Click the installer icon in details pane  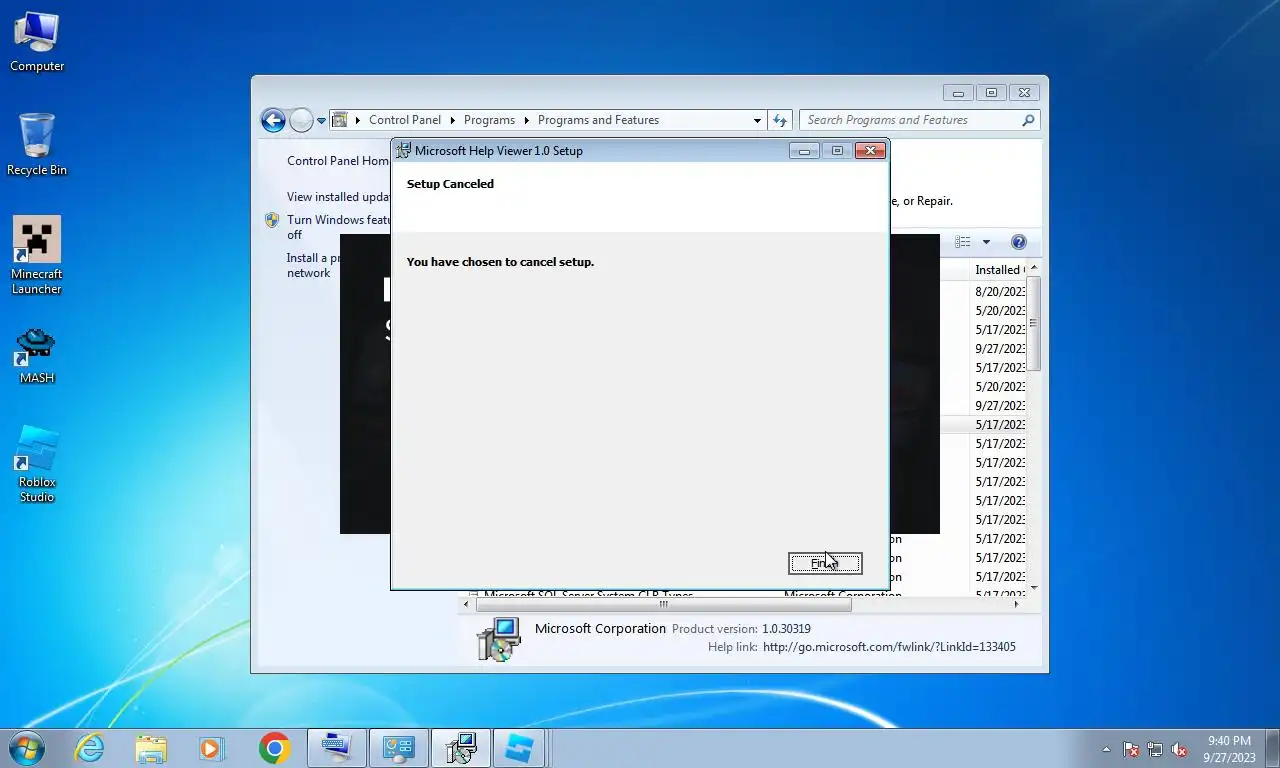(498, 639)
